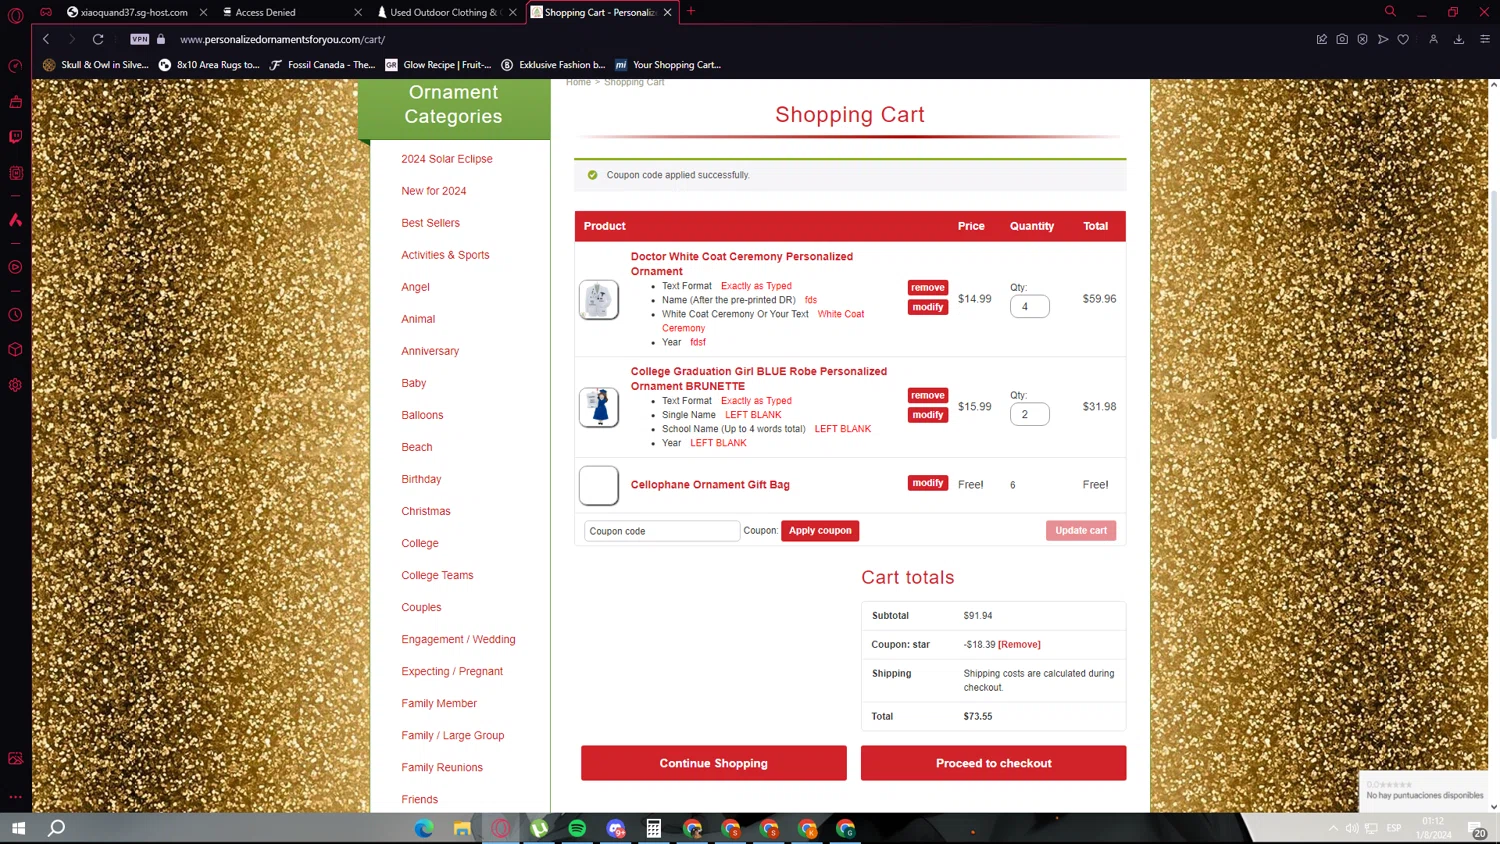Open Calculator from the taskbar
Viewport: 1500px width, 844px height.
pos(653,828)
